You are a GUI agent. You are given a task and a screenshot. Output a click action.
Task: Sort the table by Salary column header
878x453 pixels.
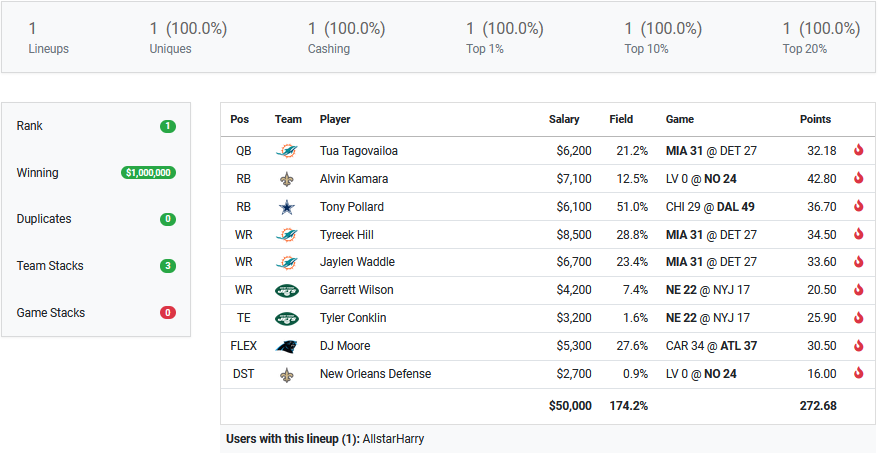coord(564,119)
